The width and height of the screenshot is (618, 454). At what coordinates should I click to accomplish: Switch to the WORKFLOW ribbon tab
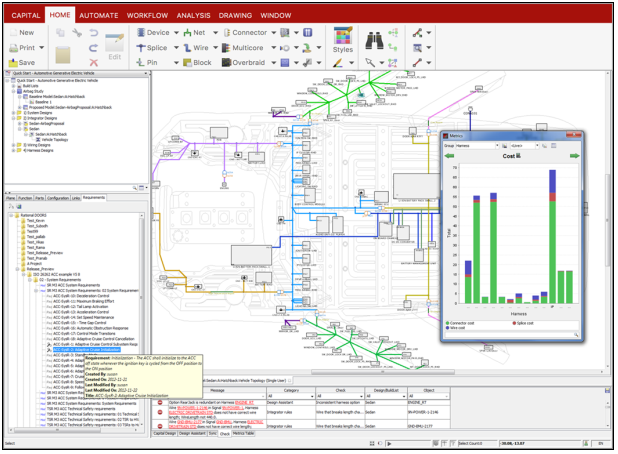pos(147,16)
